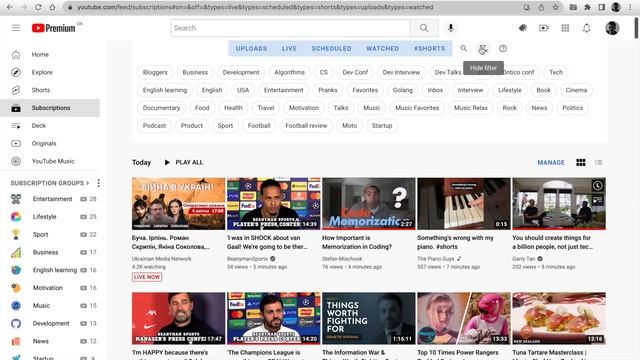Toggle the Dev Interview filter chip
640x360 pixels.
tap(401, 72)
